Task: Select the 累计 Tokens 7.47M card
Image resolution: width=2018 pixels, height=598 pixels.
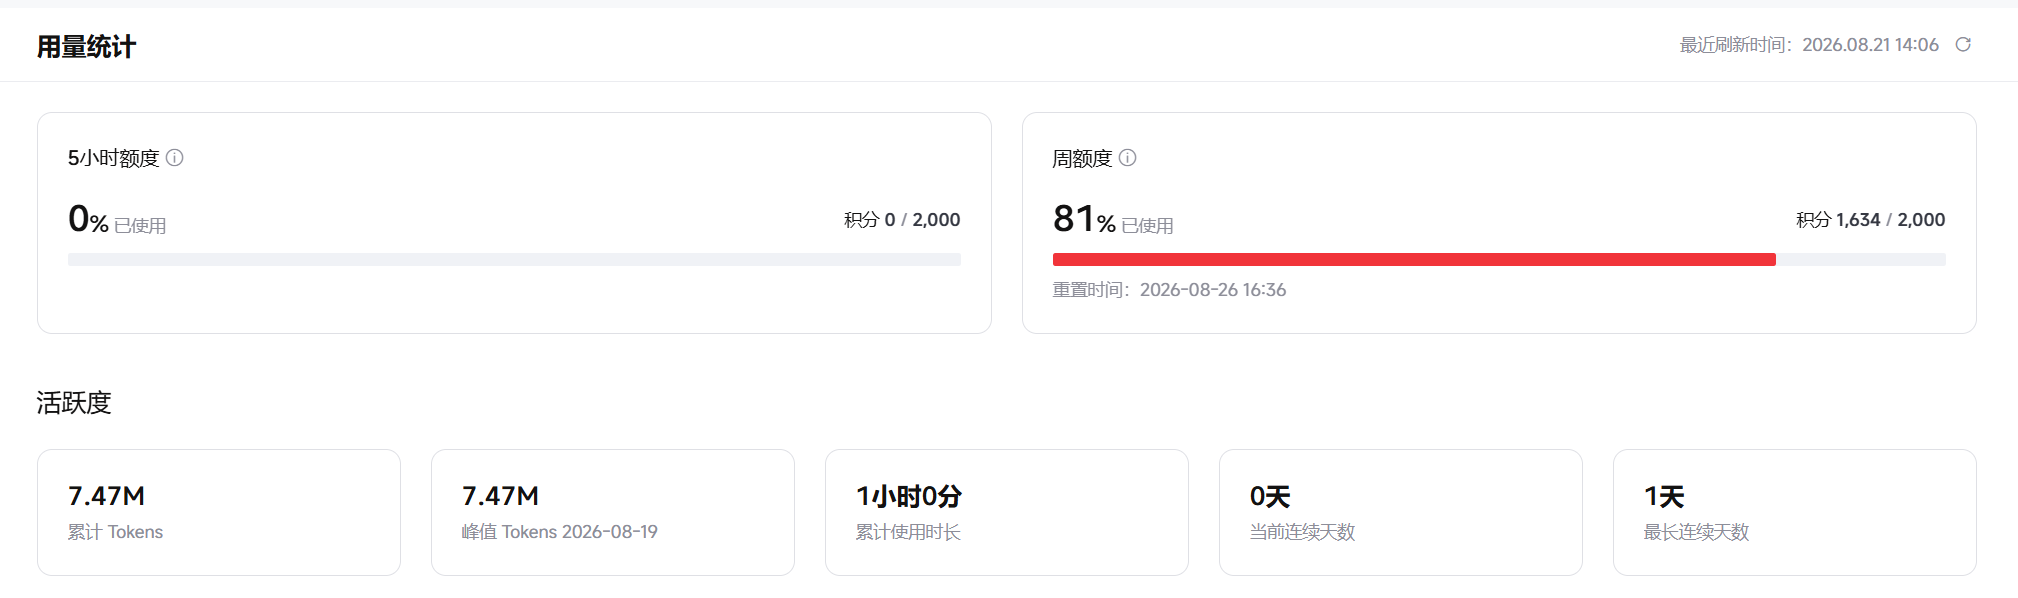Action: coord(219,513)
